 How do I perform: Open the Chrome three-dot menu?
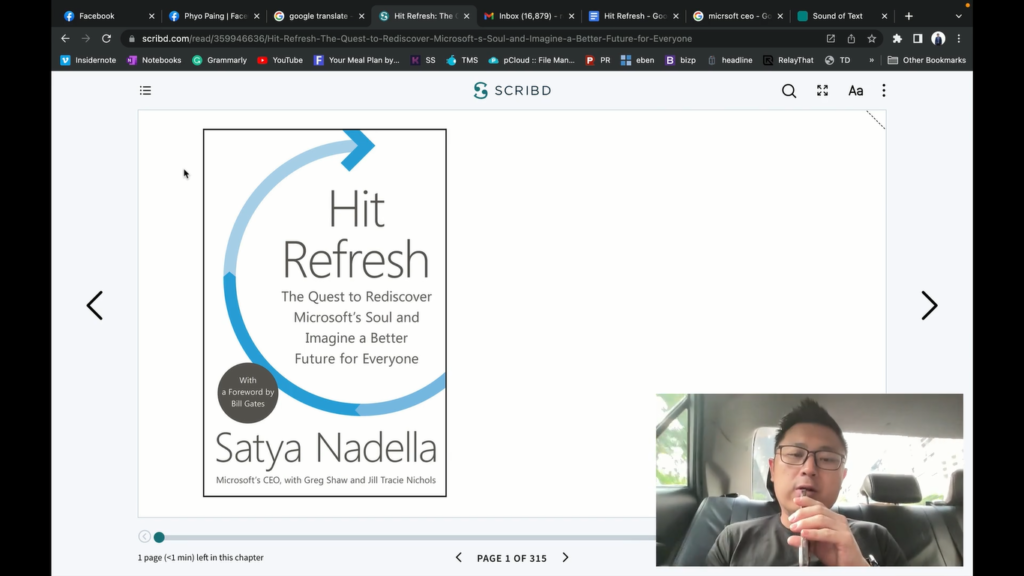(x=959, y=39)
